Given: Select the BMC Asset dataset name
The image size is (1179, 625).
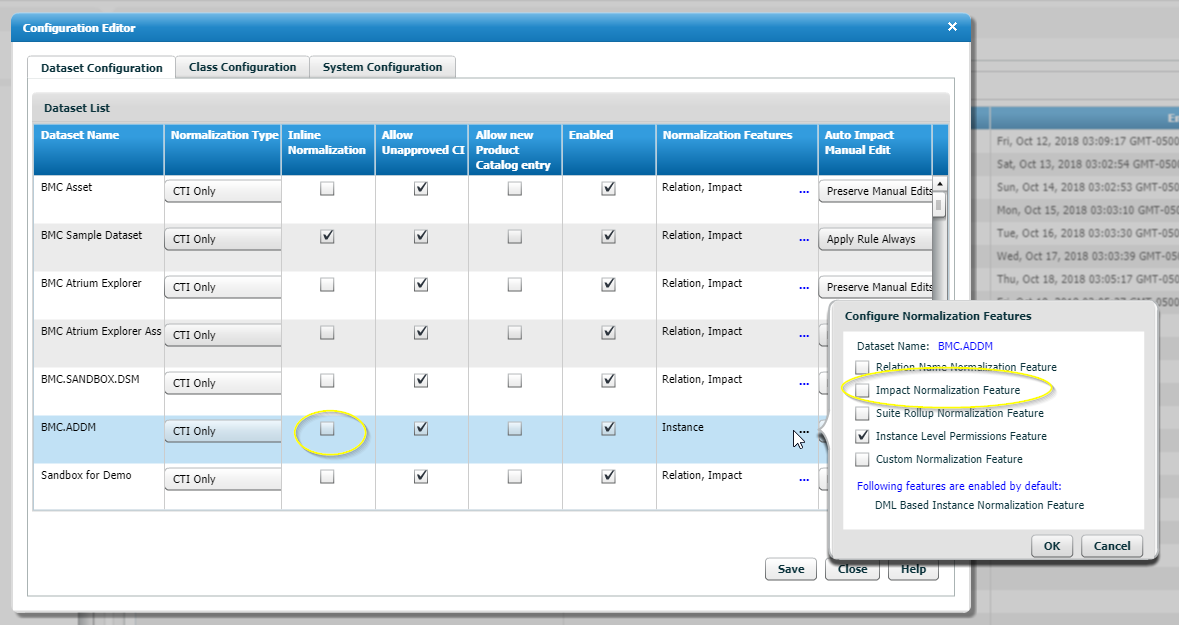Looking at the screenshot, I should coord(66,187).
